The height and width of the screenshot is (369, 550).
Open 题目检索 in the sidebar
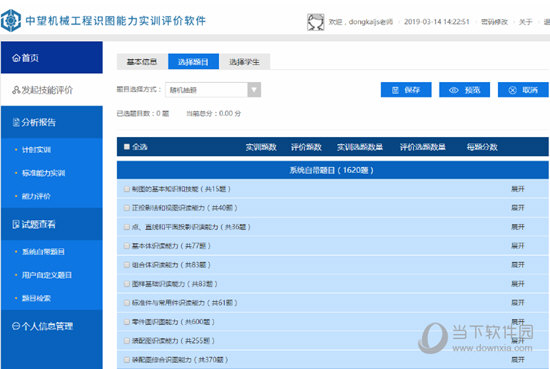pyautogui.click(x=36, y=298)
